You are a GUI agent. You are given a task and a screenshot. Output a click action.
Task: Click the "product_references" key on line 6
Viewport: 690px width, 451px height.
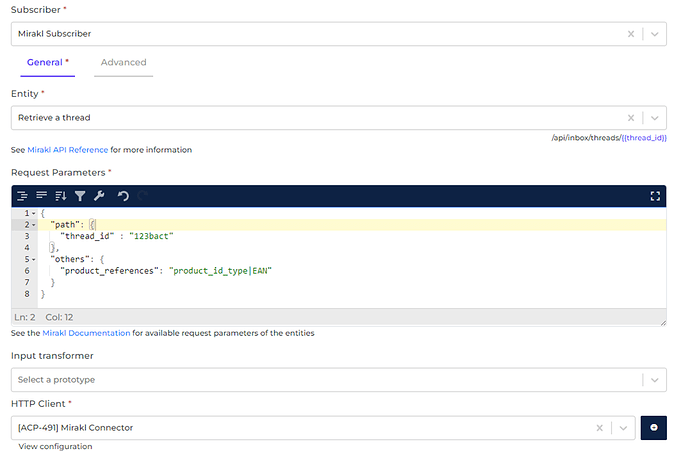click(x=110, y=271)
